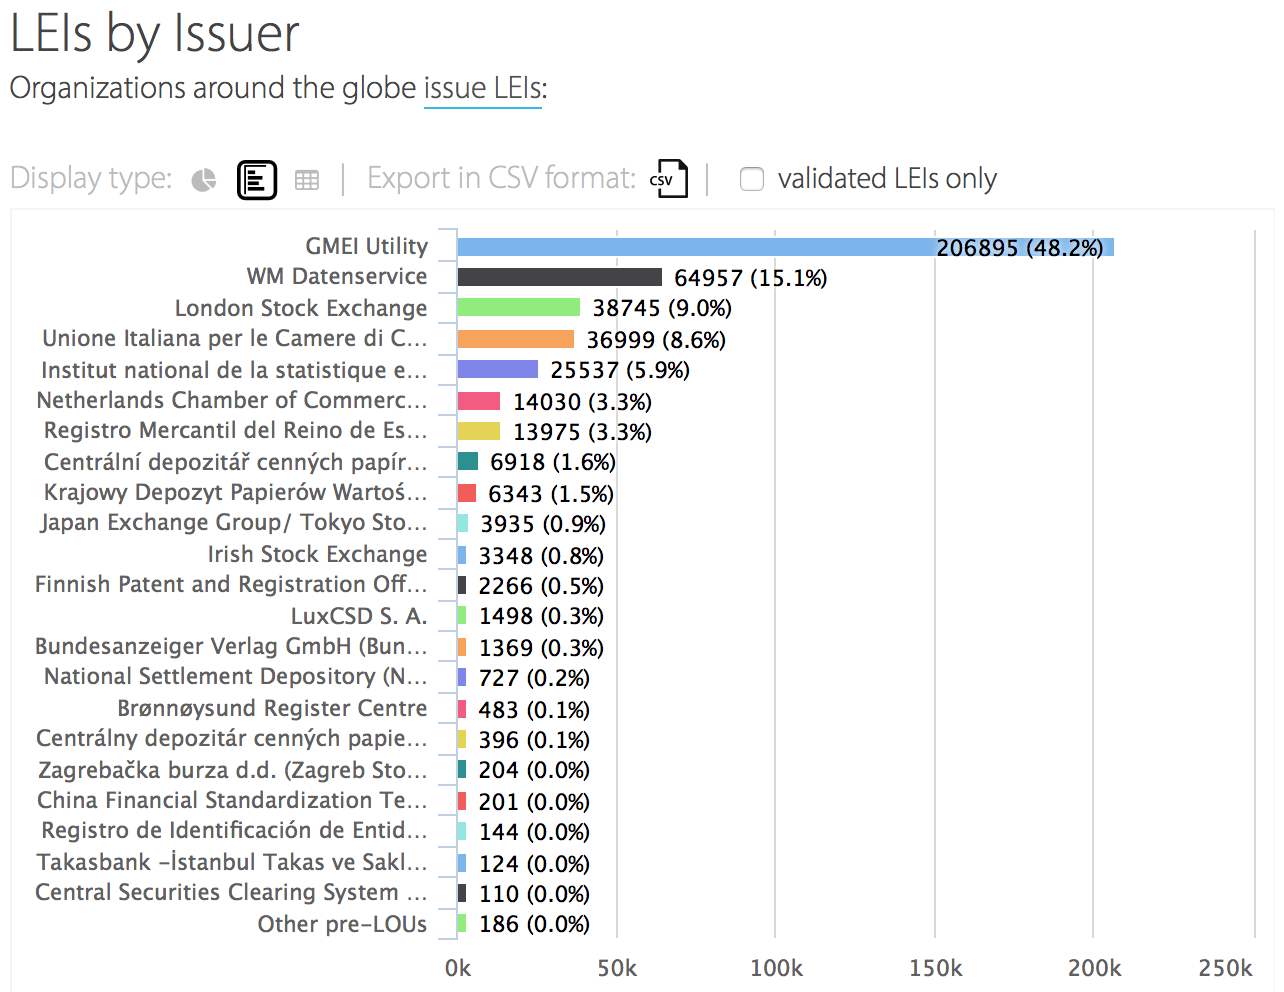The height and width of the screenshot is (992, 1284).
Task: Click the value "2266 (0.5%)"
Action: coord(541,586)
